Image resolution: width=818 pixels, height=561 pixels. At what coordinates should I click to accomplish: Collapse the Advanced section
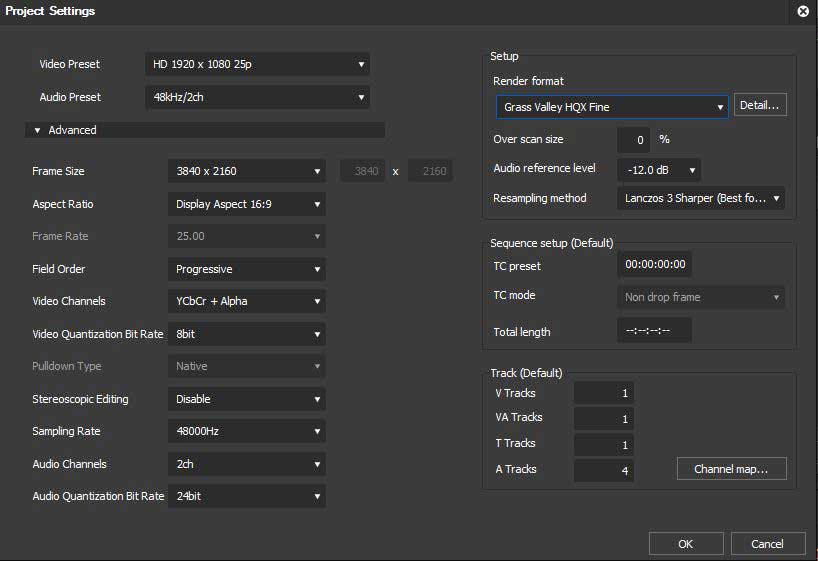tap(204, 130)
